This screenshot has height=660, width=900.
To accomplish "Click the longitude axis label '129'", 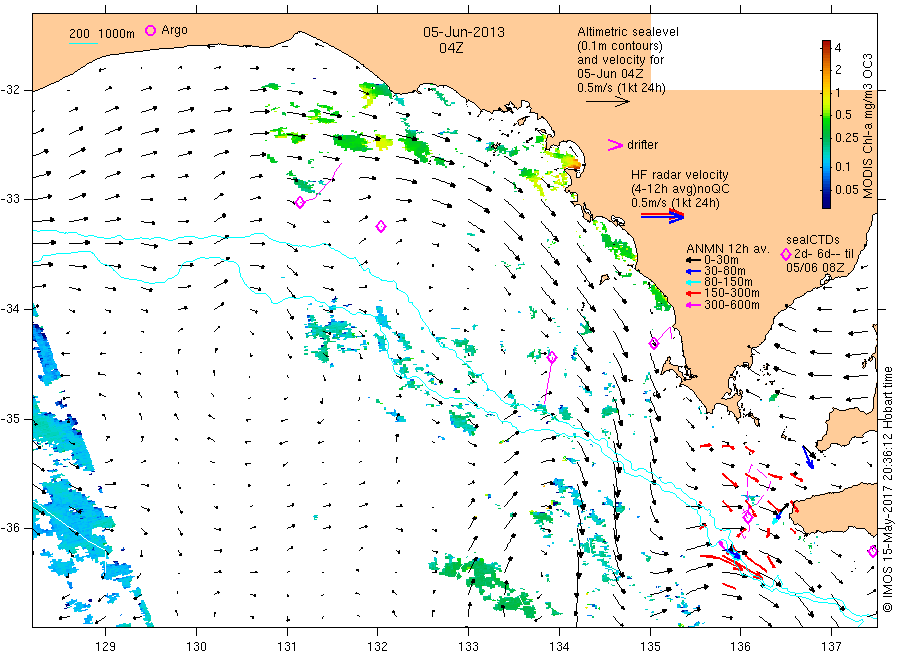I will 106,647.
